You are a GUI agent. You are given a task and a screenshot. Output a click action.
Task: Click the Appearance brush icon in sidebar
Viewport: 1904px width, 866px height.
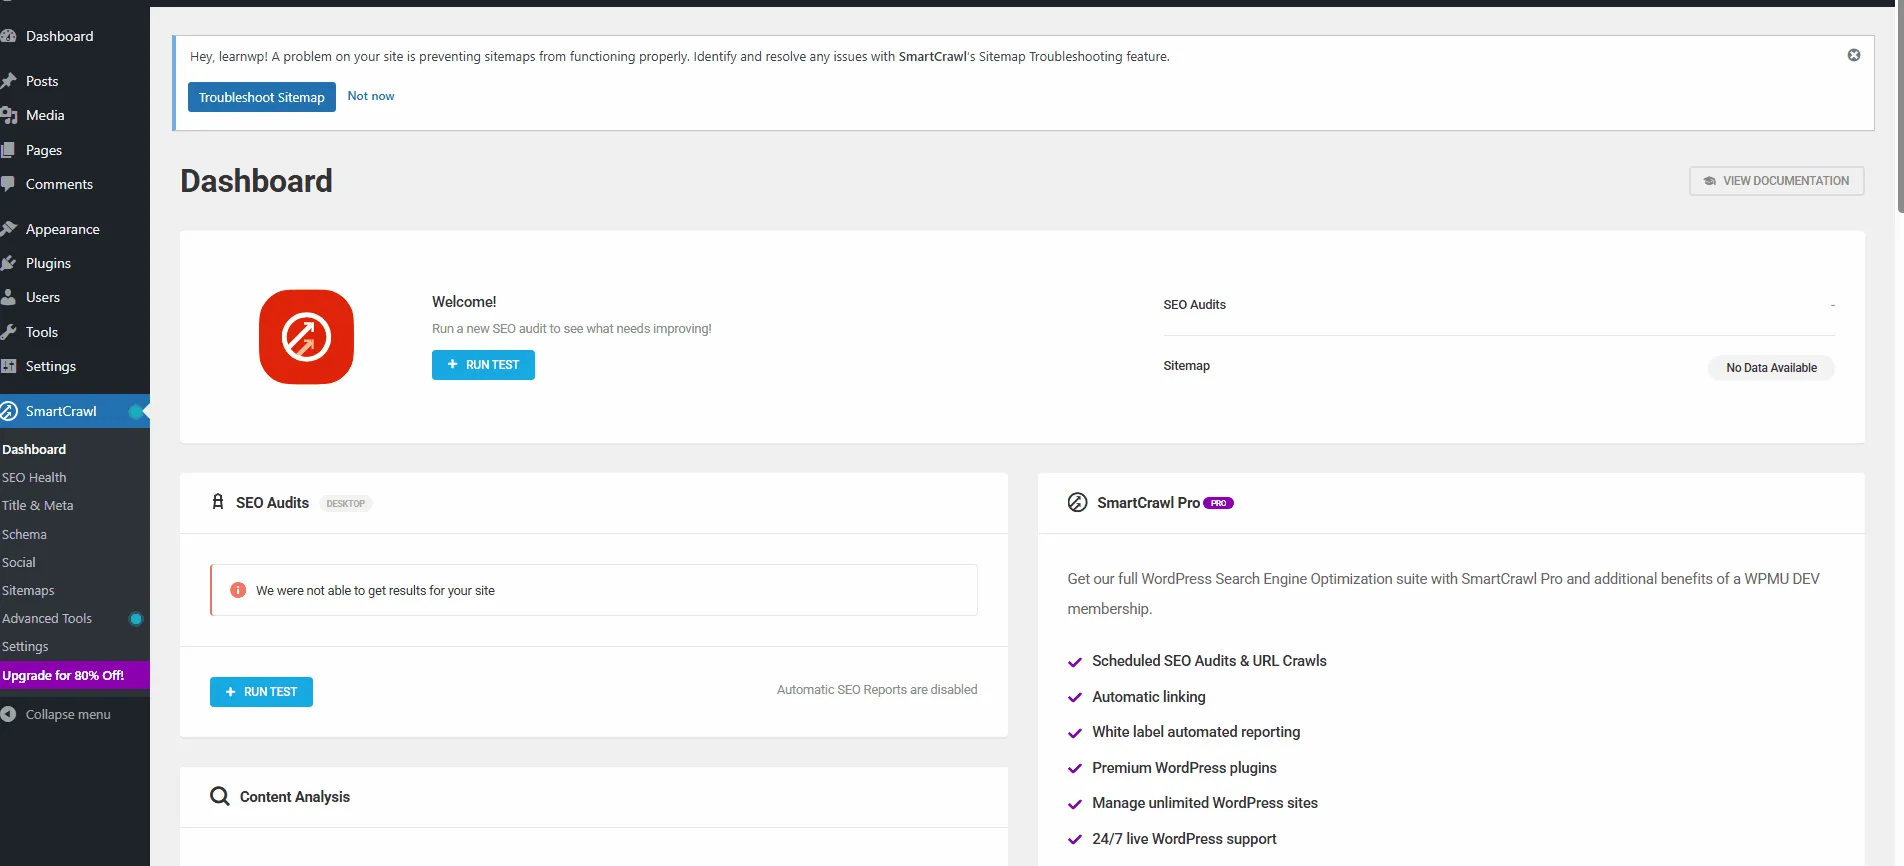coord(9,229)
